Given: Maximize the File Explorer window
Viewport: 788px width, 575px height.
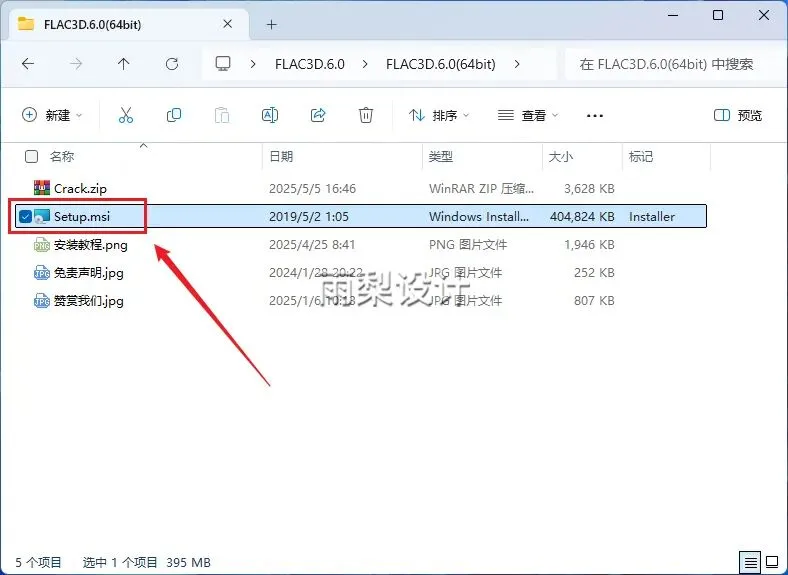Looking at the screenshot, I should point(718,15).
